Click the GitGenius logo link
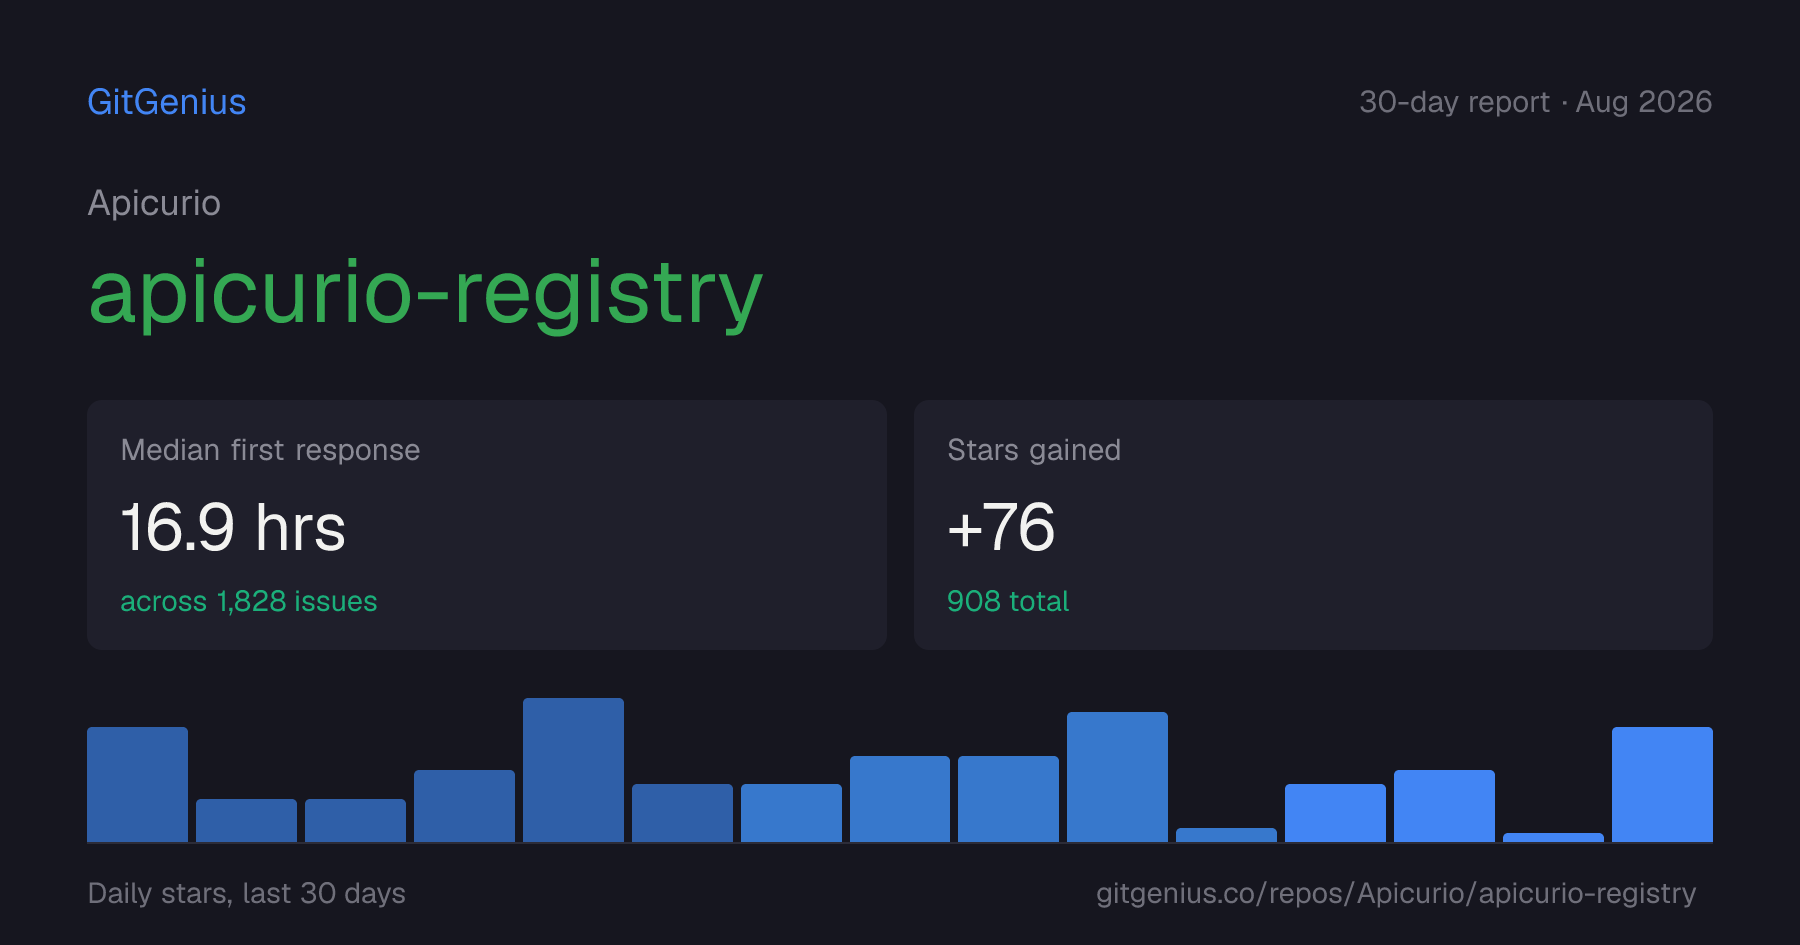 (x=167, y=102)
